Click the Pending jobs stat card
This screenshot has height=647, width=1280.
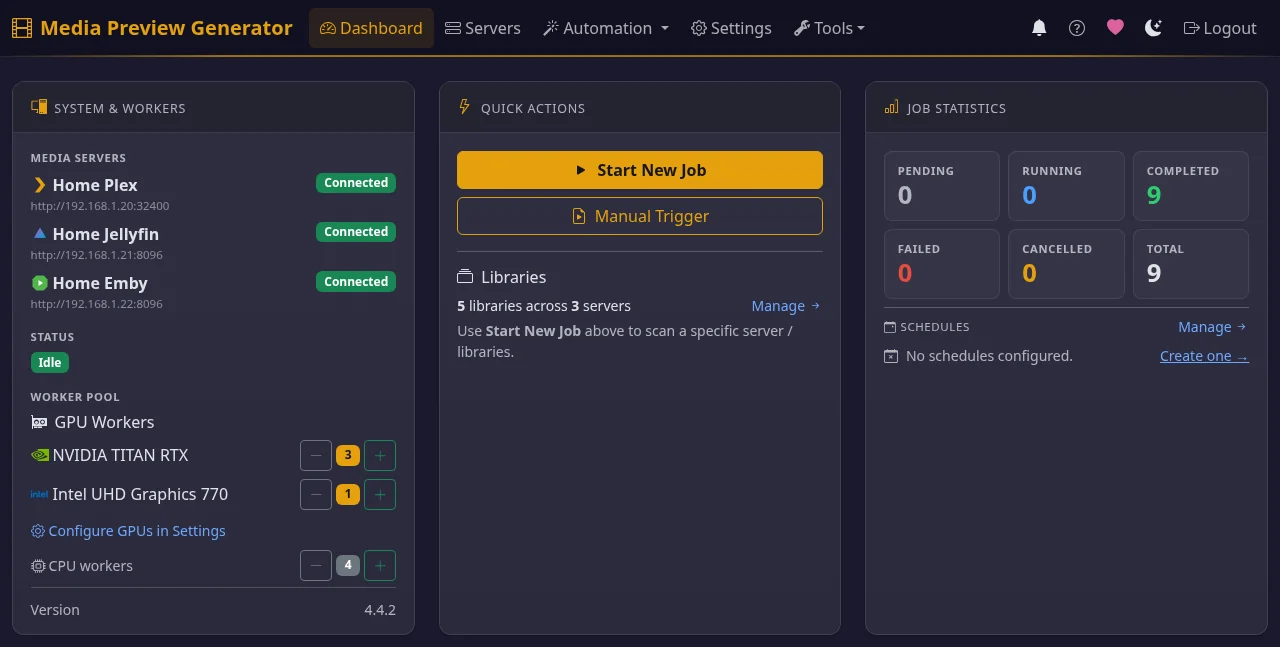942,186
